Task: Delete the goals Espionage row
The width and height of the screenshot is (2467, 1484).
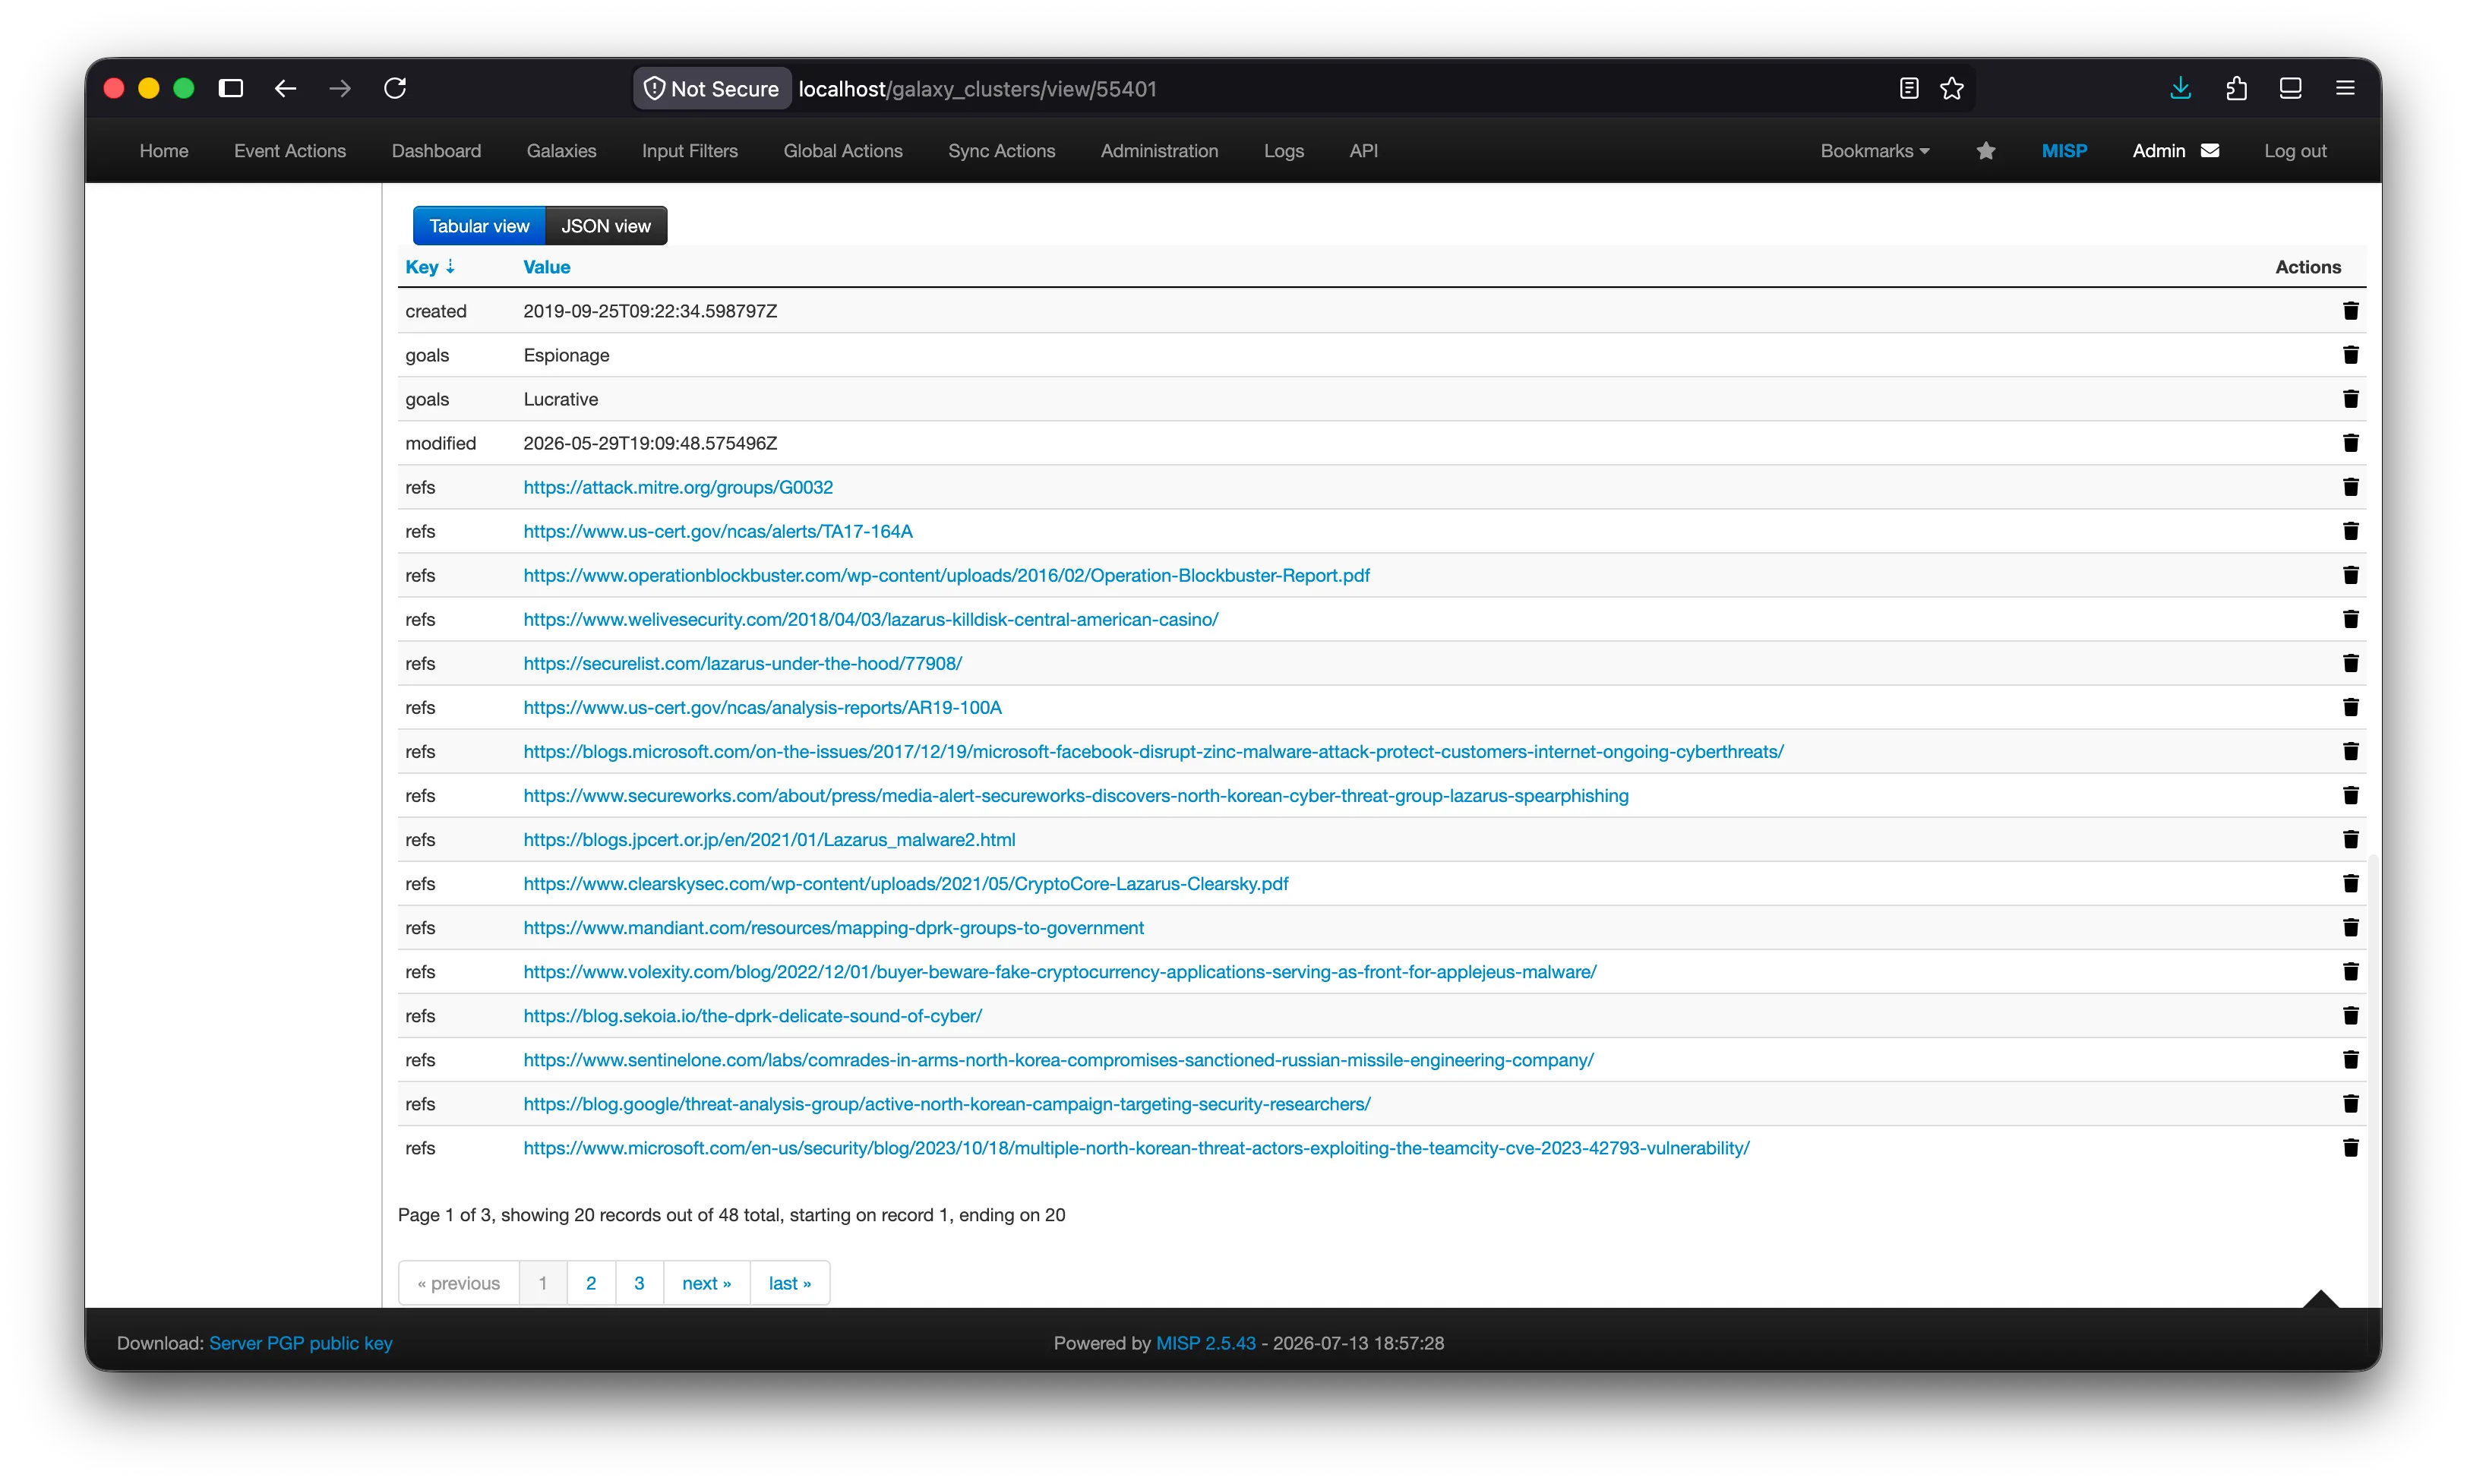Action: tap(2350, 355)
